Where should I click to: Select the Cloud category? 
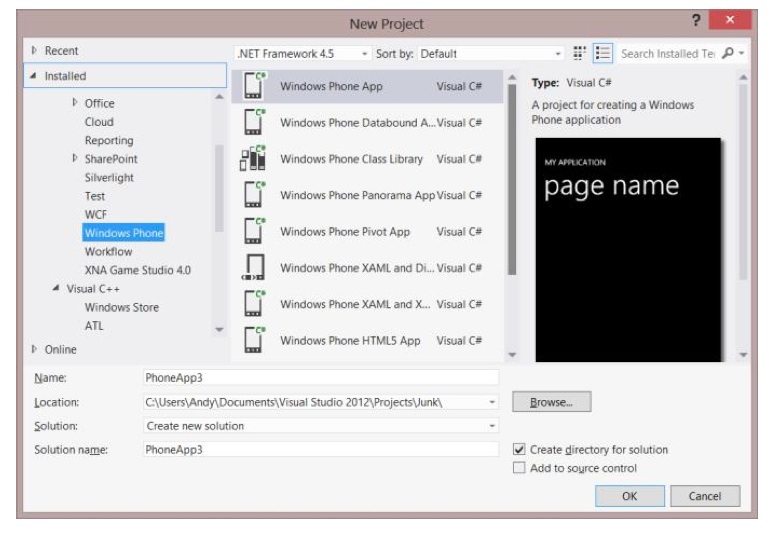tap(99, 122)
